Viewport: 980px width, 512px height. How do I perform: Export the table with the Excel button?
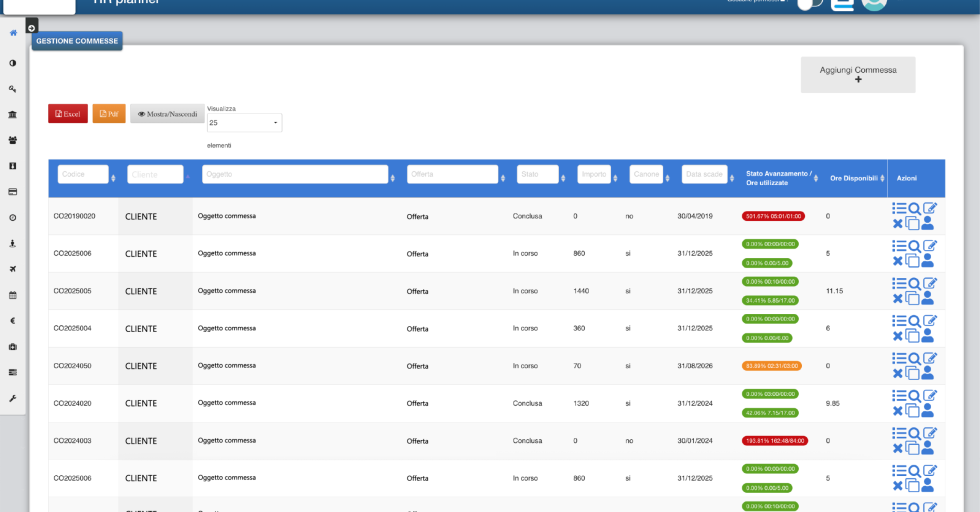tap(68, 114)
